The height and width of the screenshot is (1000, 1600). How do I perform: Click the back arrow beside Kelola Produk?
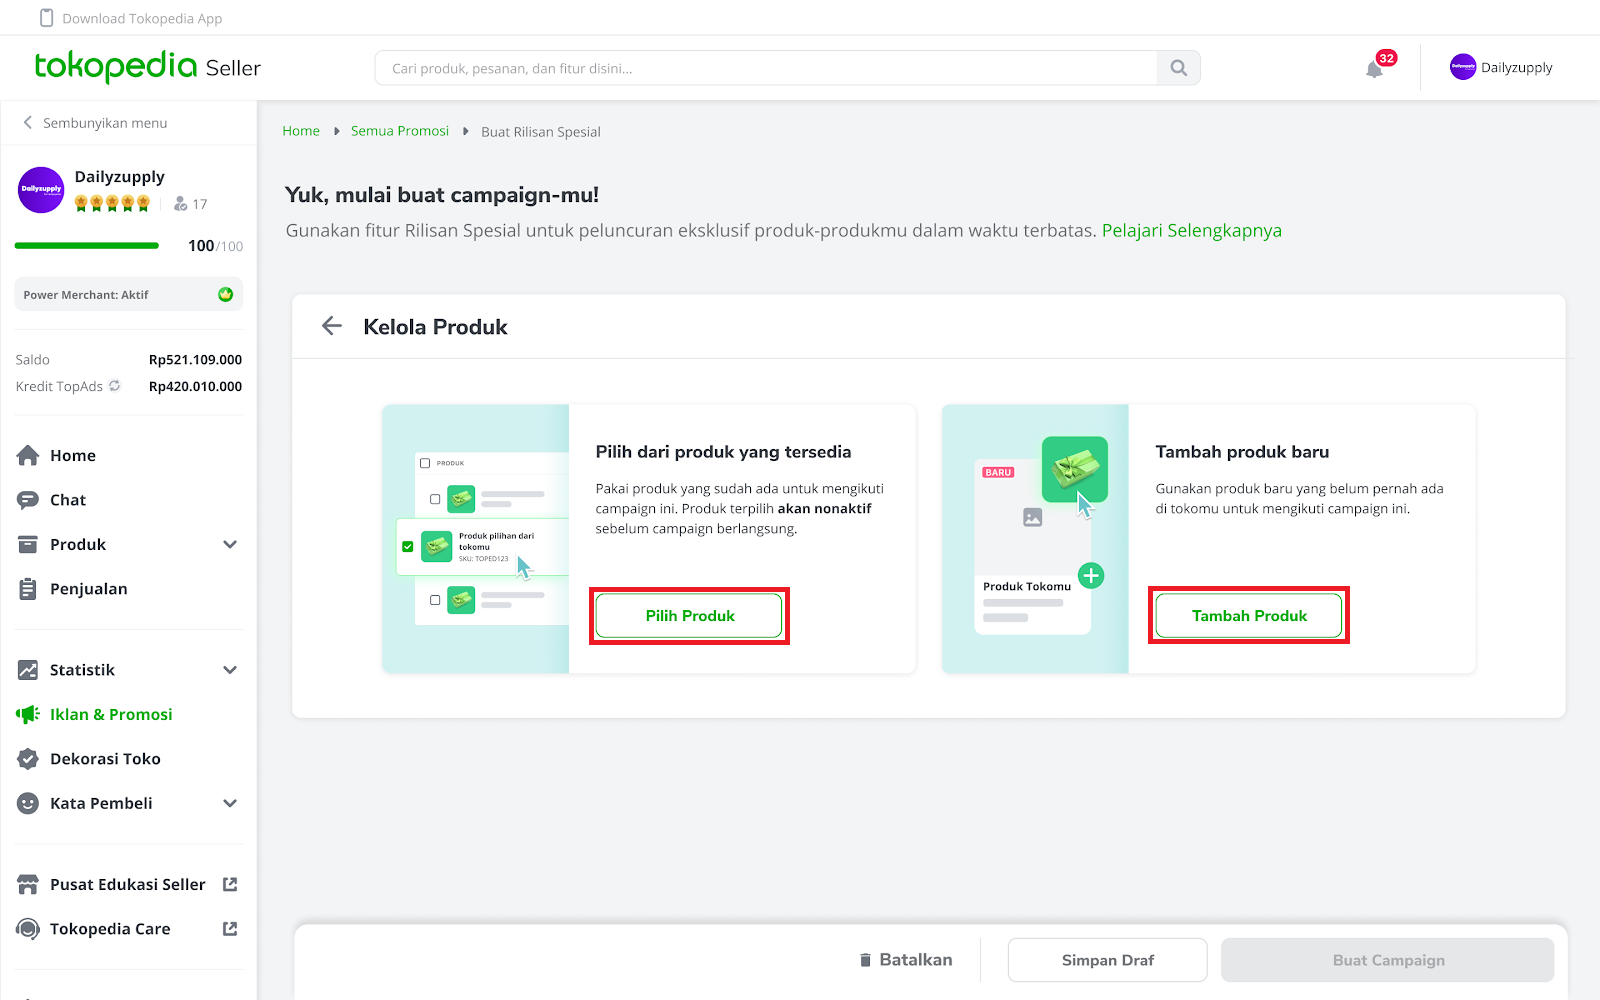pos(332,326)
